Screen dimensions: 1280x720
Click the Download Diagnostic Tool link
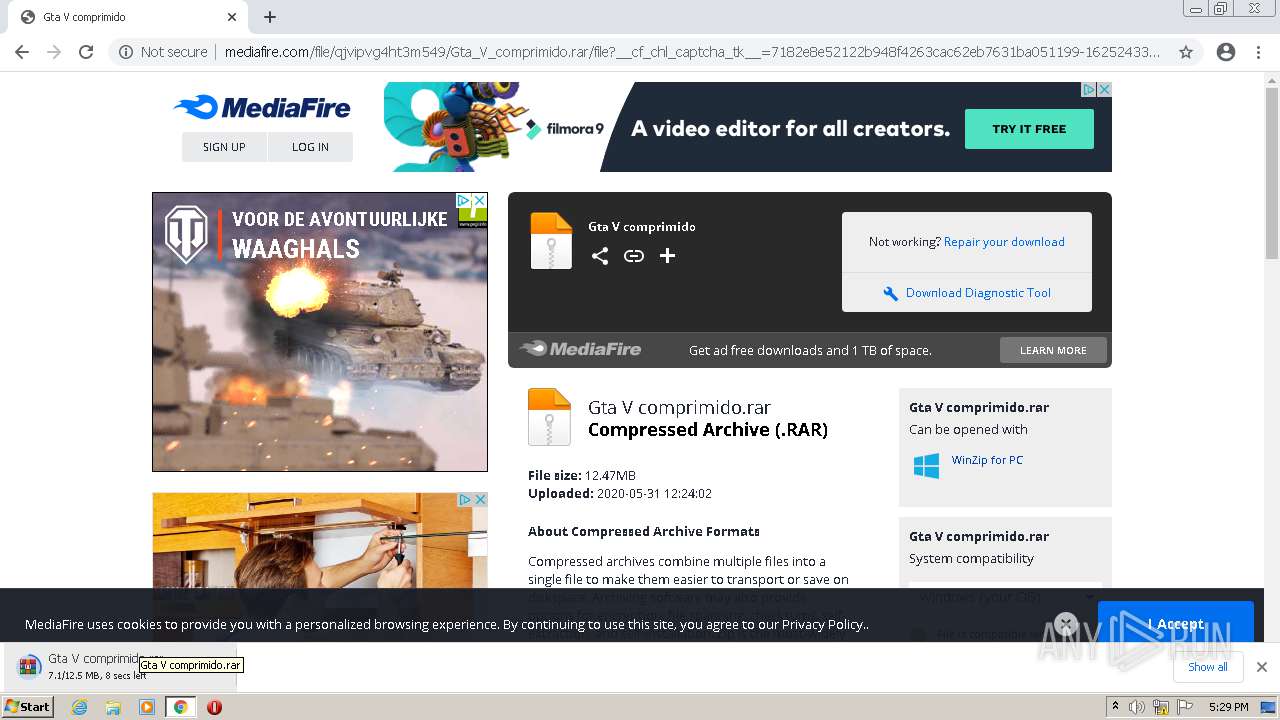(978, 293)
